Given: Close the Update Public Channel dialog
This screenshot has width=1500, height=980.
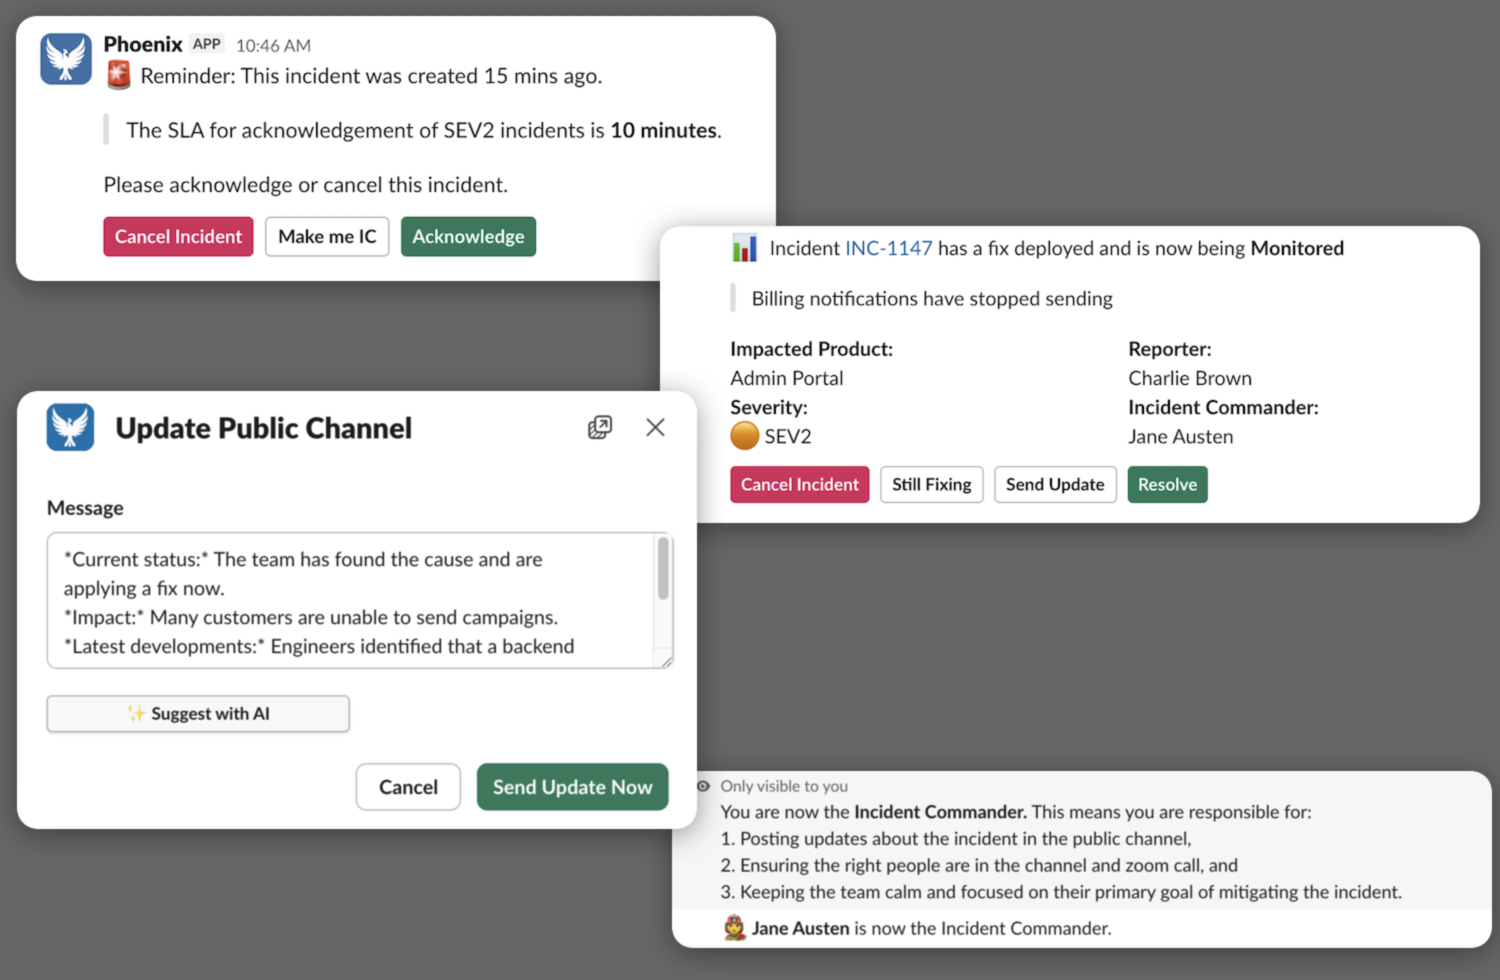Looking at the screenshot, I should coord(655,427).
